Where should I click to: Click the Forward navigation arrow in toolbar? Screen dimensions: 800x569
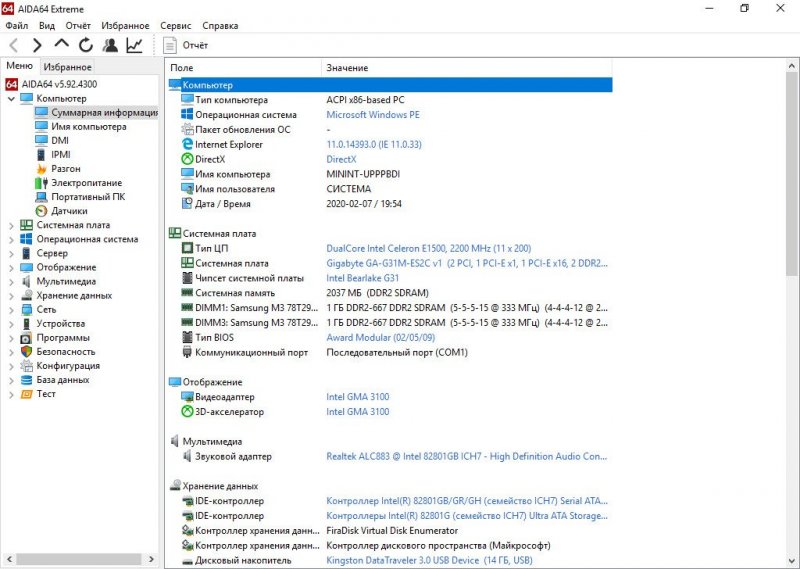[x=37, y=45]
